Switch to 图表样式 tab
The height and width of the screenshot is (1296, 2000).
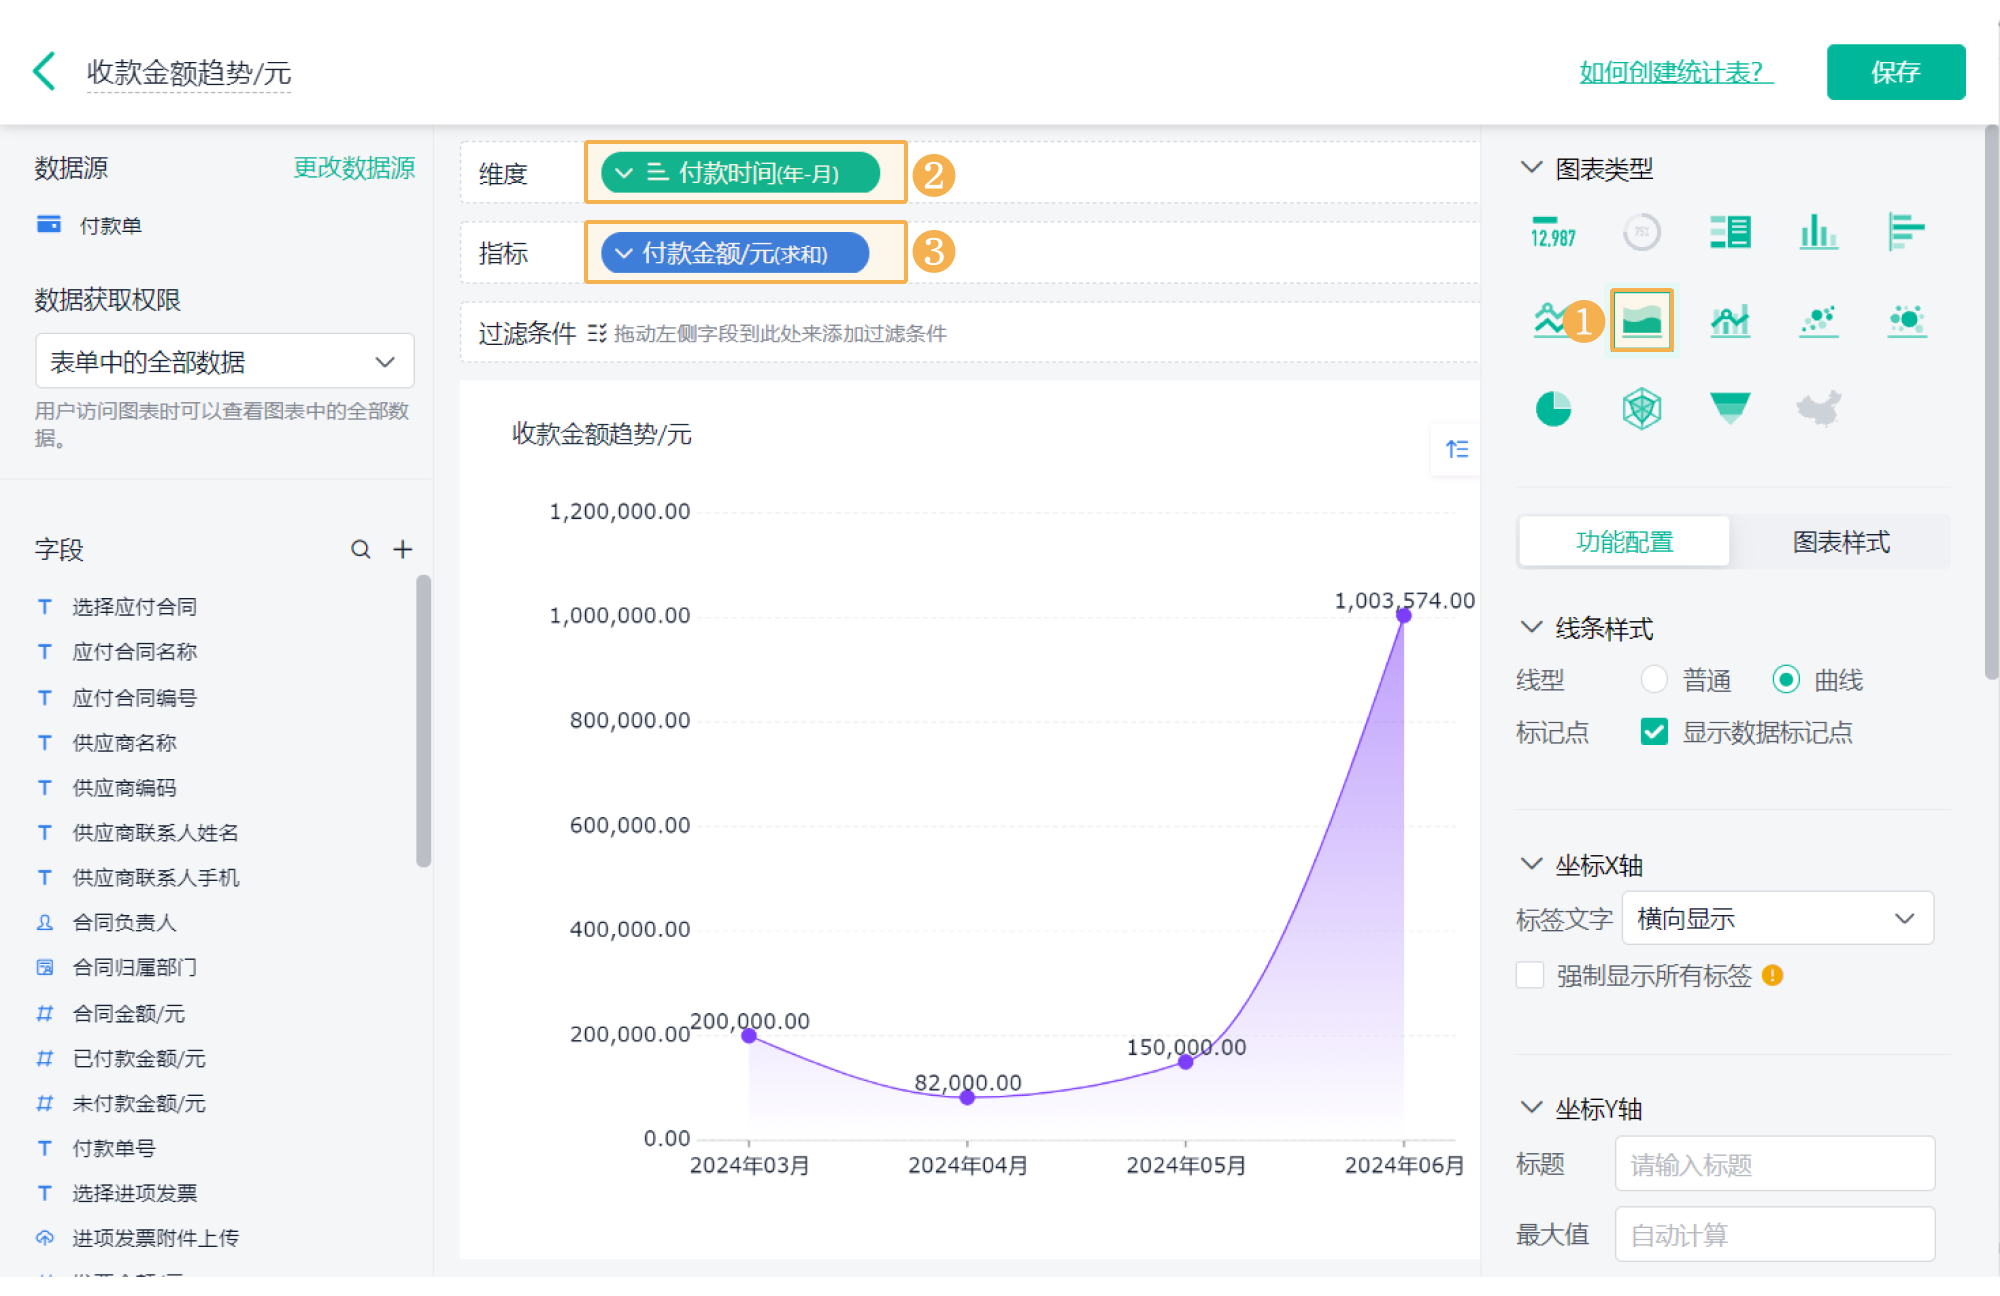pos(1840,542)
